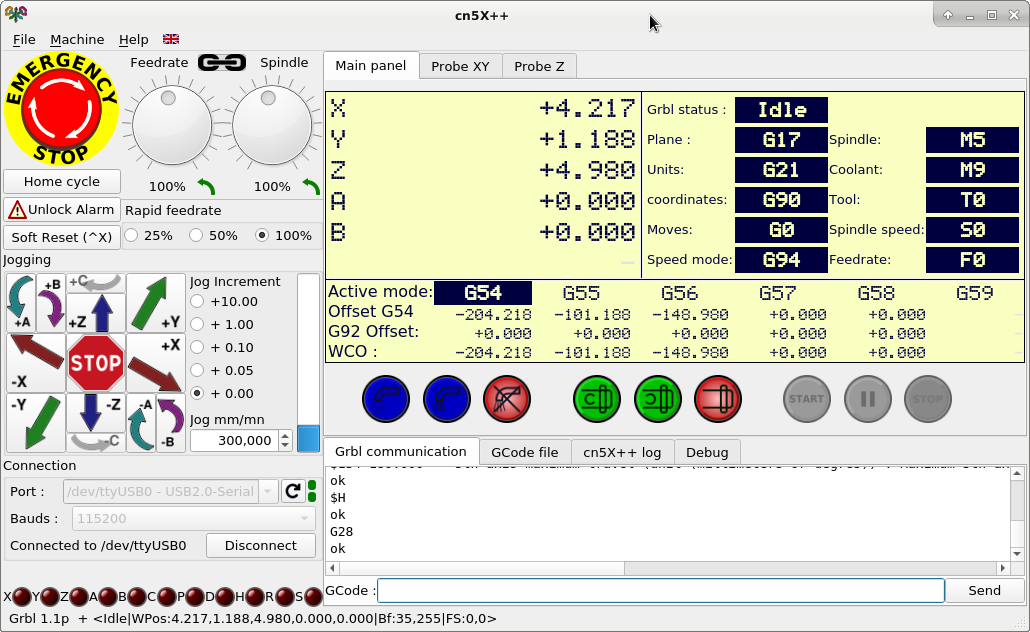This screenshot has width=1030, height=632.
Task: Open the language flag menu
Action: point(171,40)
